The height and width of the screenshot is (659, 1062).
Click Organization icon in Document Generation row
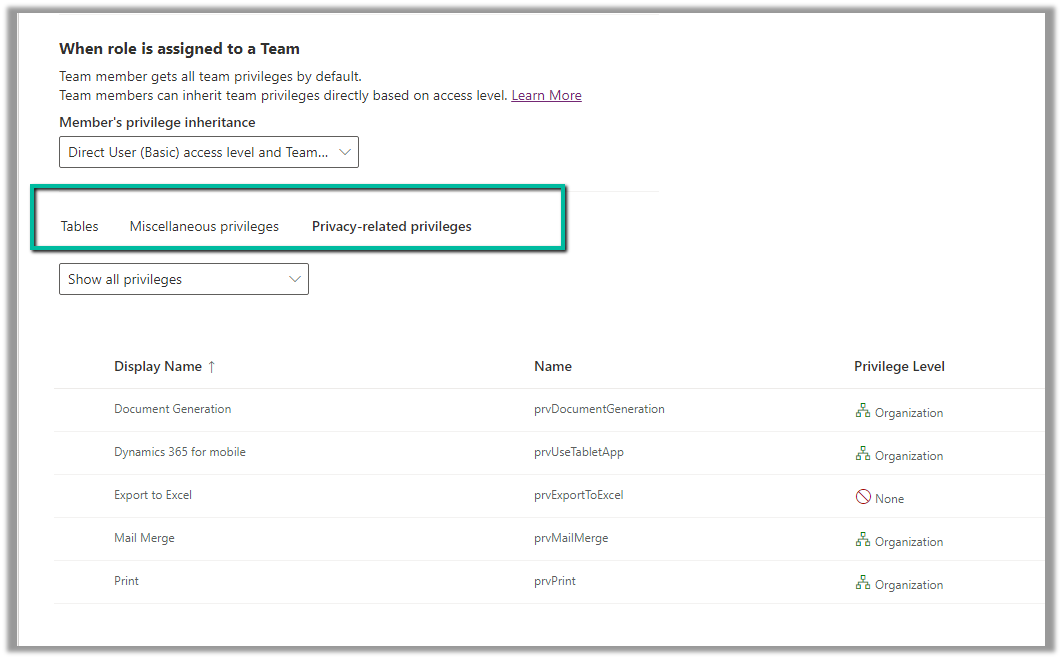click(x=863, y=411)
